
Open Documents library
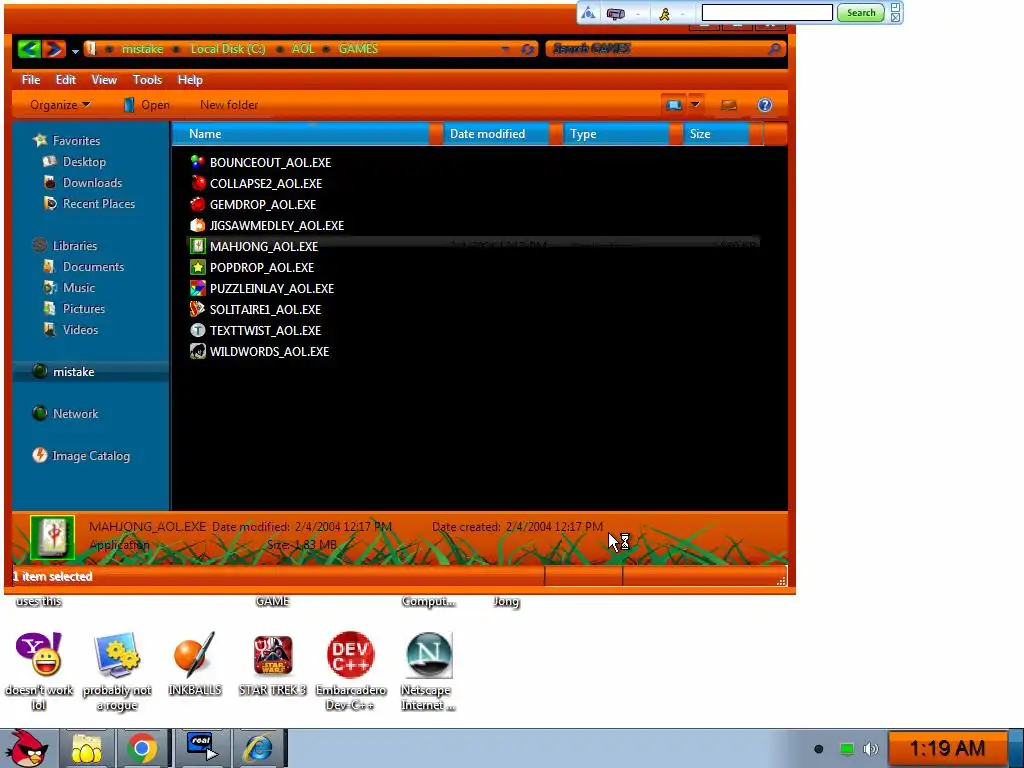(x=93, y=266)
